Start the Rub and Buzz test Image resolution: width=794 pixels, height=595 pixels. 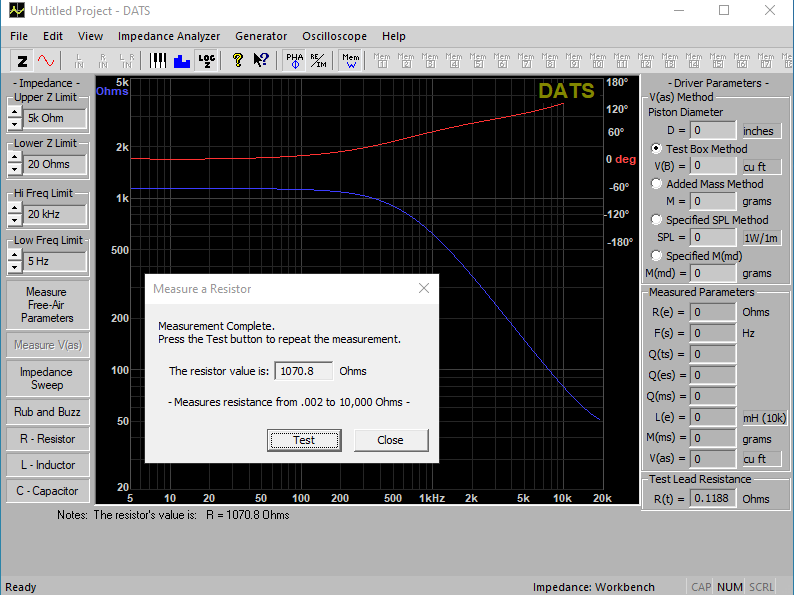tap(47, 412)
